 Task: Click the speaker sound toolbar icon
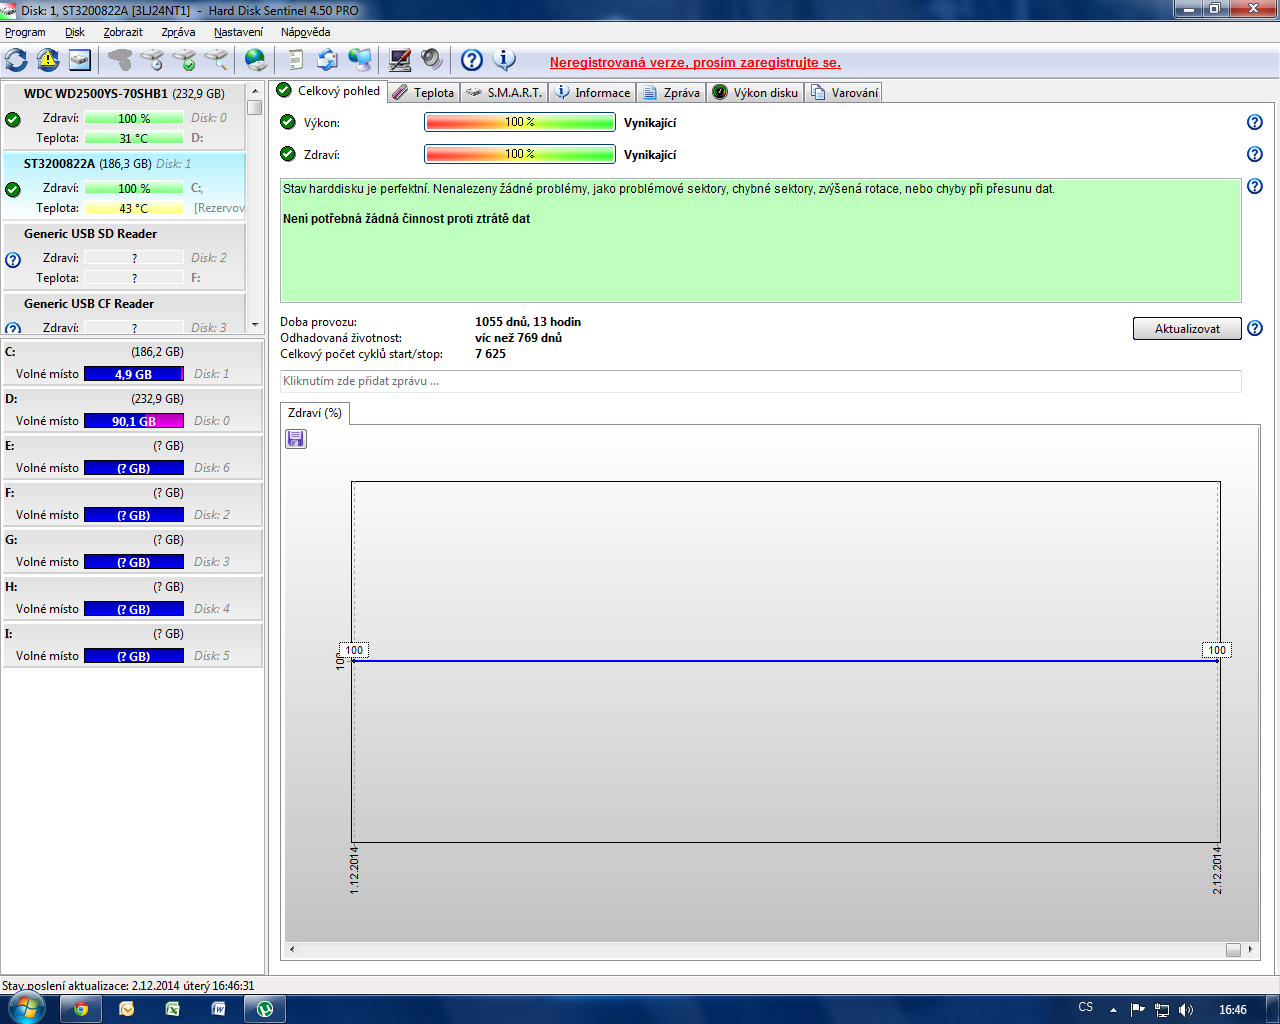(432, 60)
